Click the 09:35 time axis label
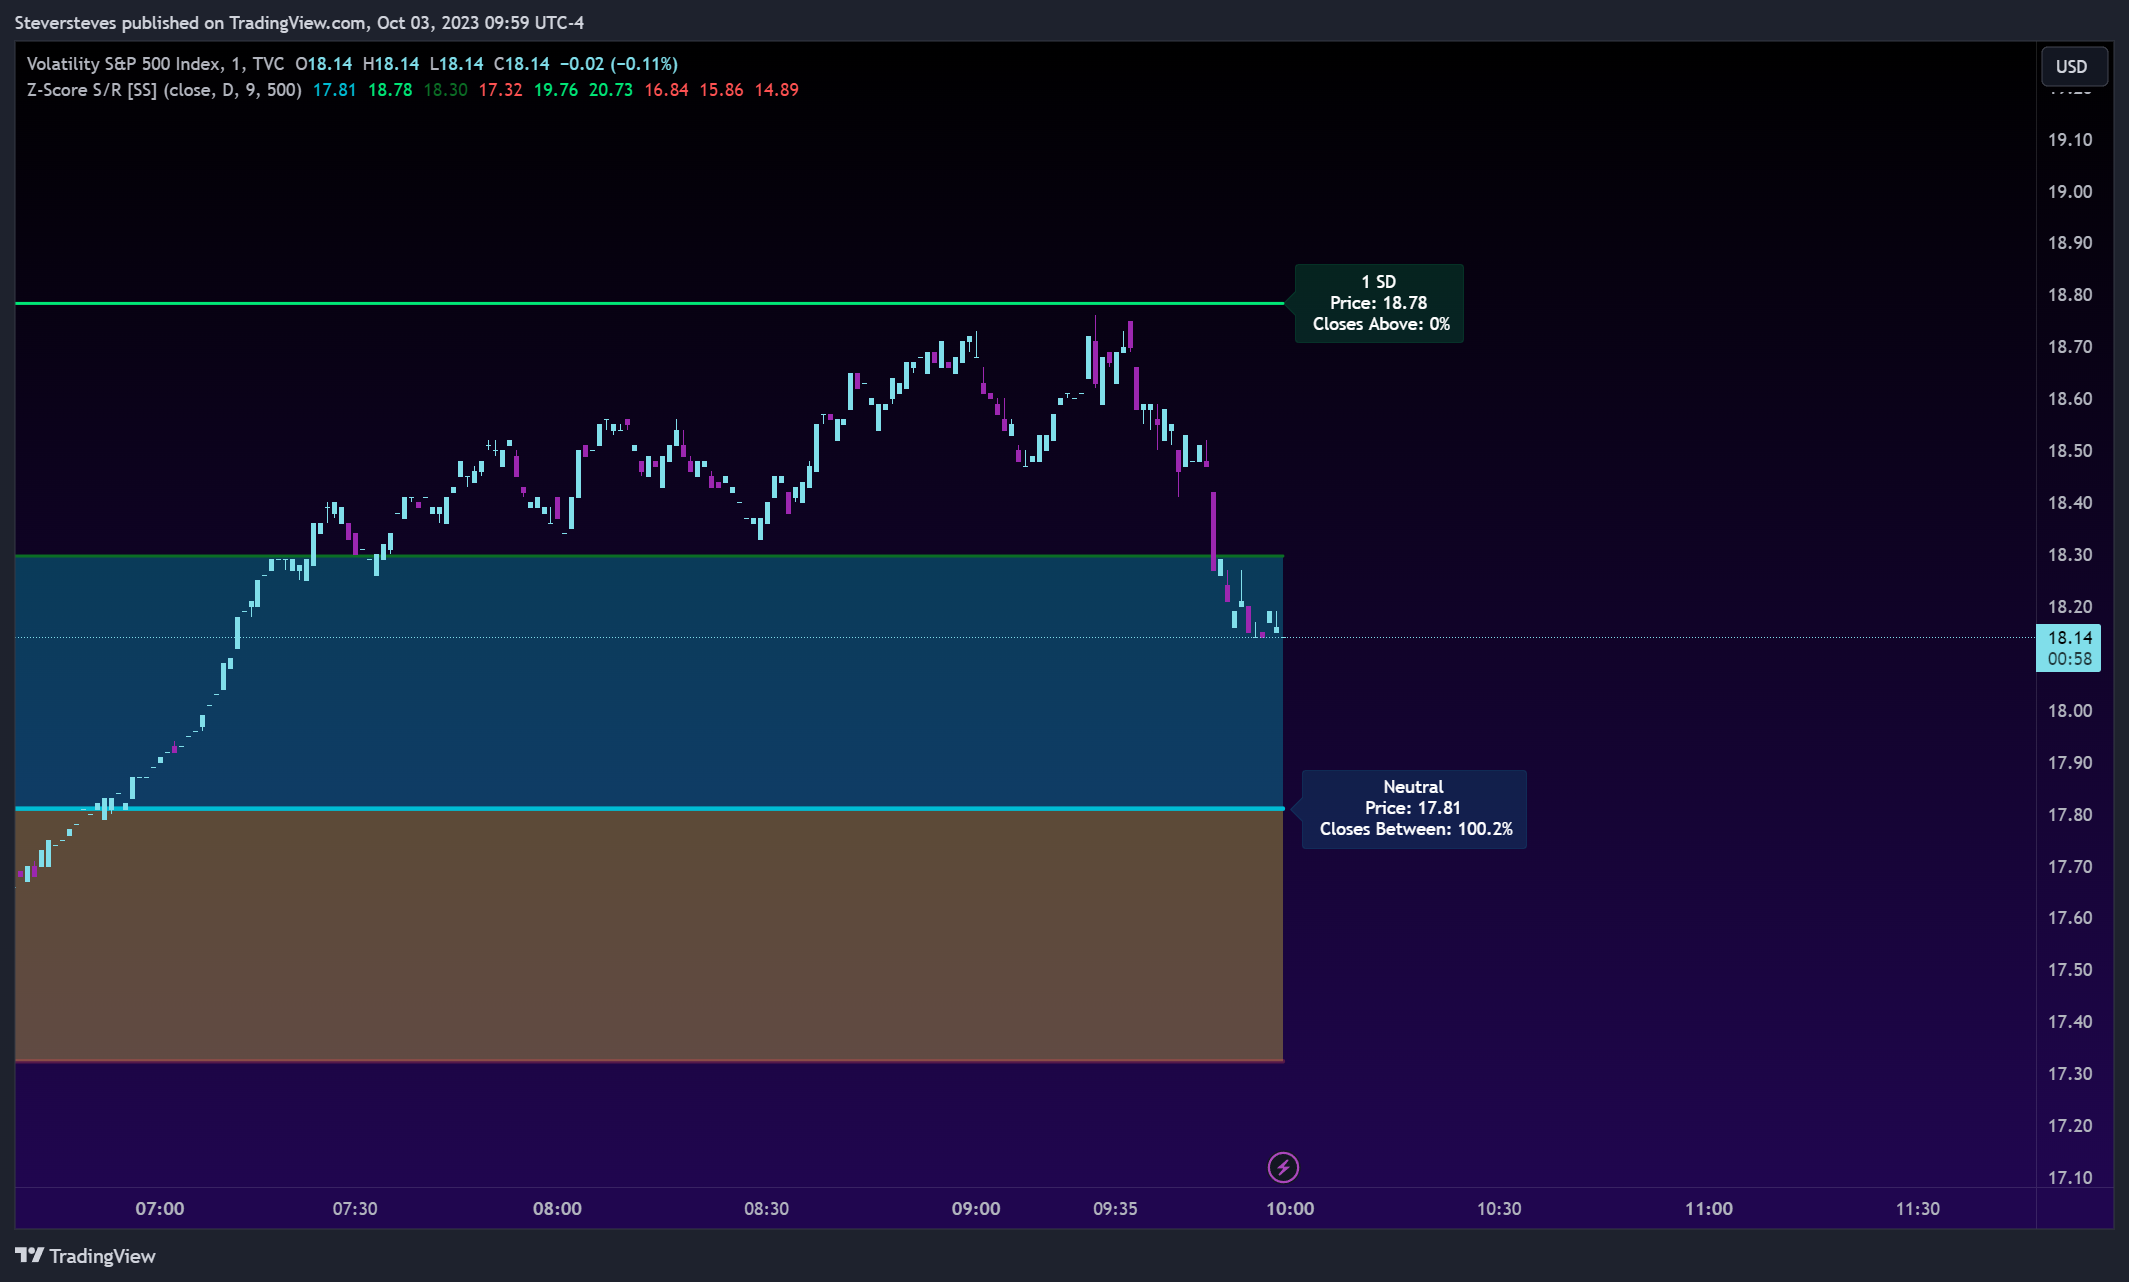This screenshot has height=1282, width=2129. [x=1115, y=1209]
